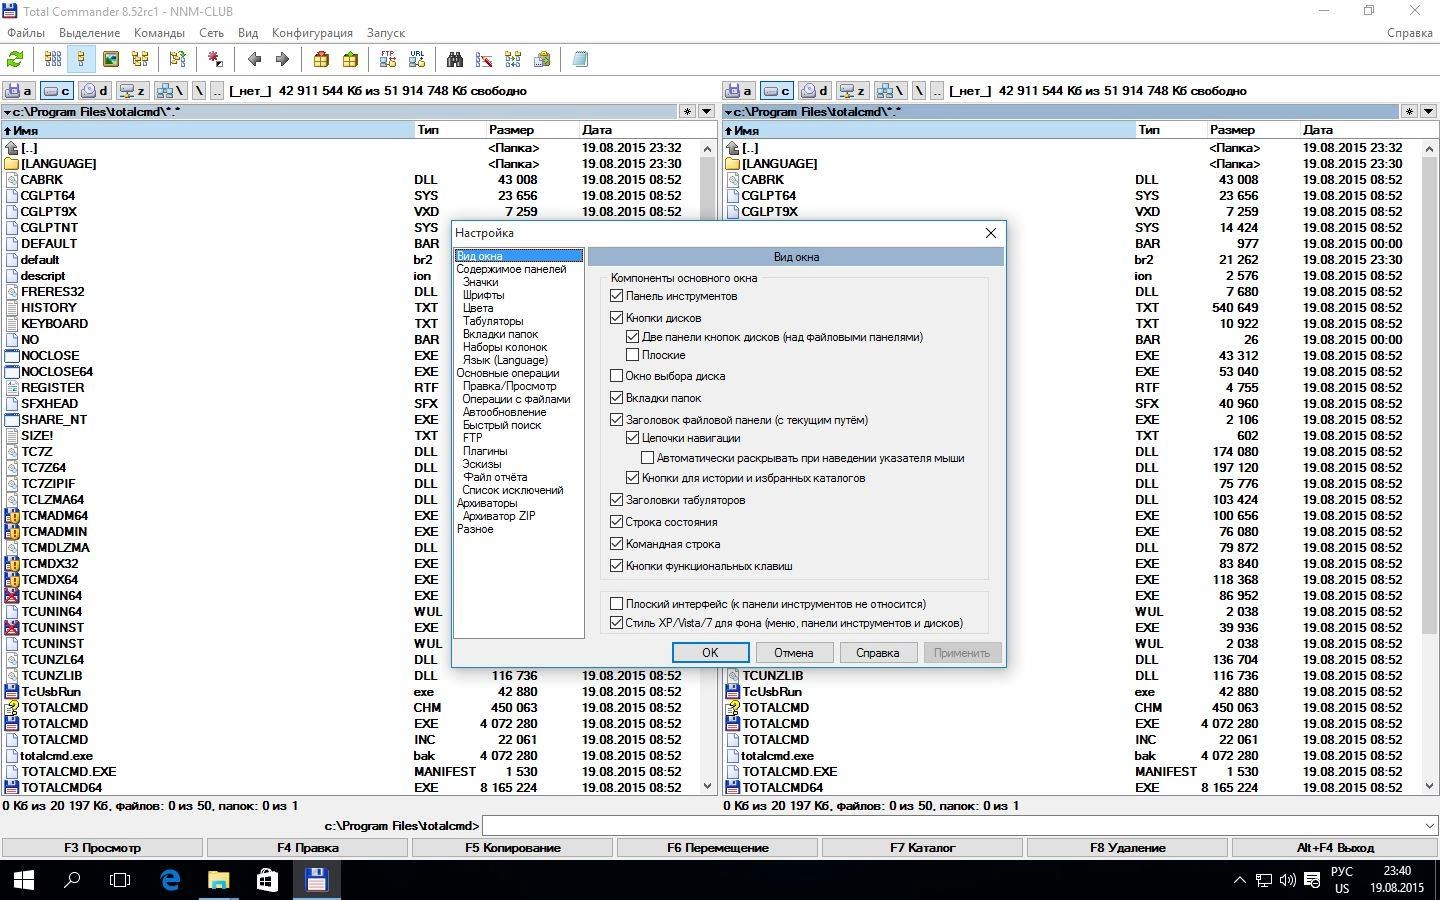This screenshot has width=1440, height=900.
Task: Click the root directory '\' button in right drive bar
Action: pos(918,91)
